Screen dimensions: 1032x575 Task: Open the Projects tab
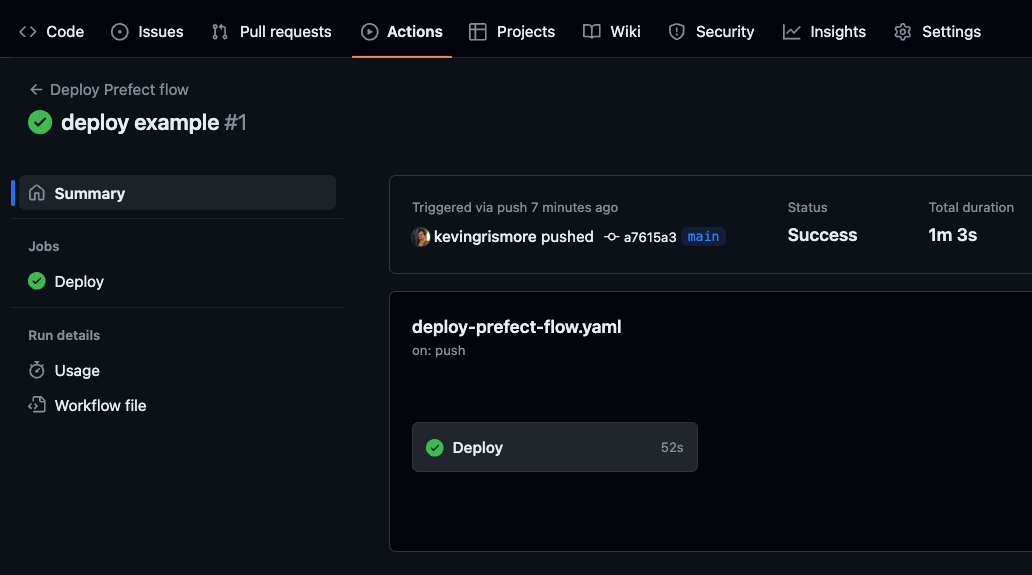(511, 32)
